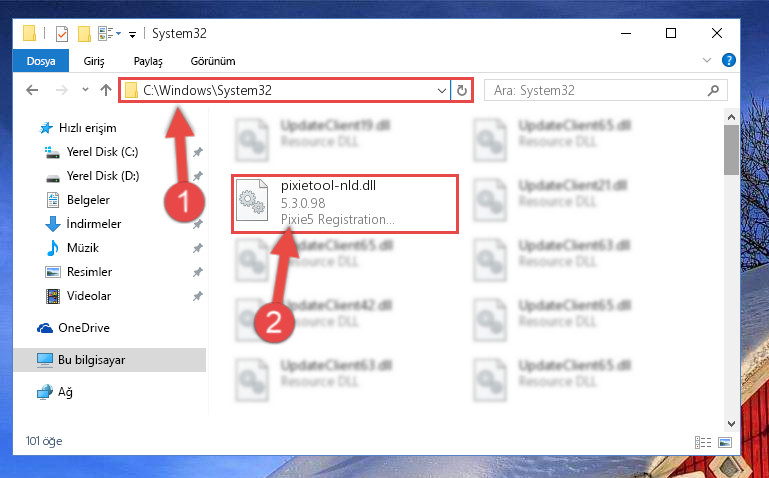The image size is (769, 478).
Task: Open the Help question mark icon
Action: click(x=729, y=60)
